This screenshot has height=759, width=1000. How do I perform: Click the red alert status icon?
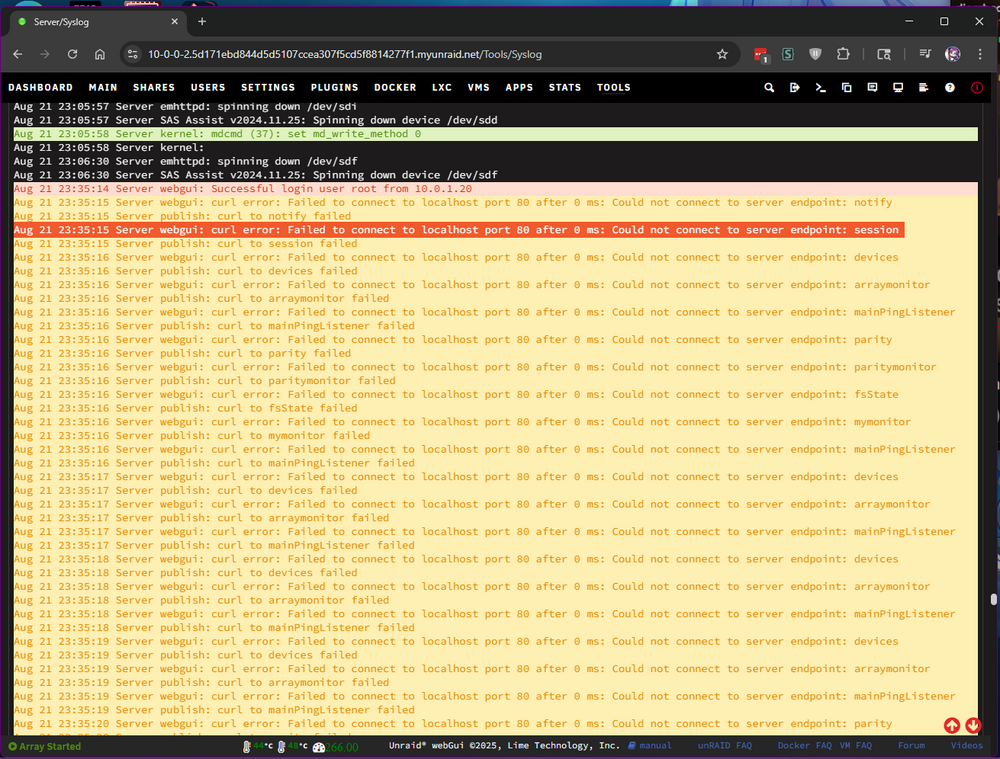click(977, 87)
